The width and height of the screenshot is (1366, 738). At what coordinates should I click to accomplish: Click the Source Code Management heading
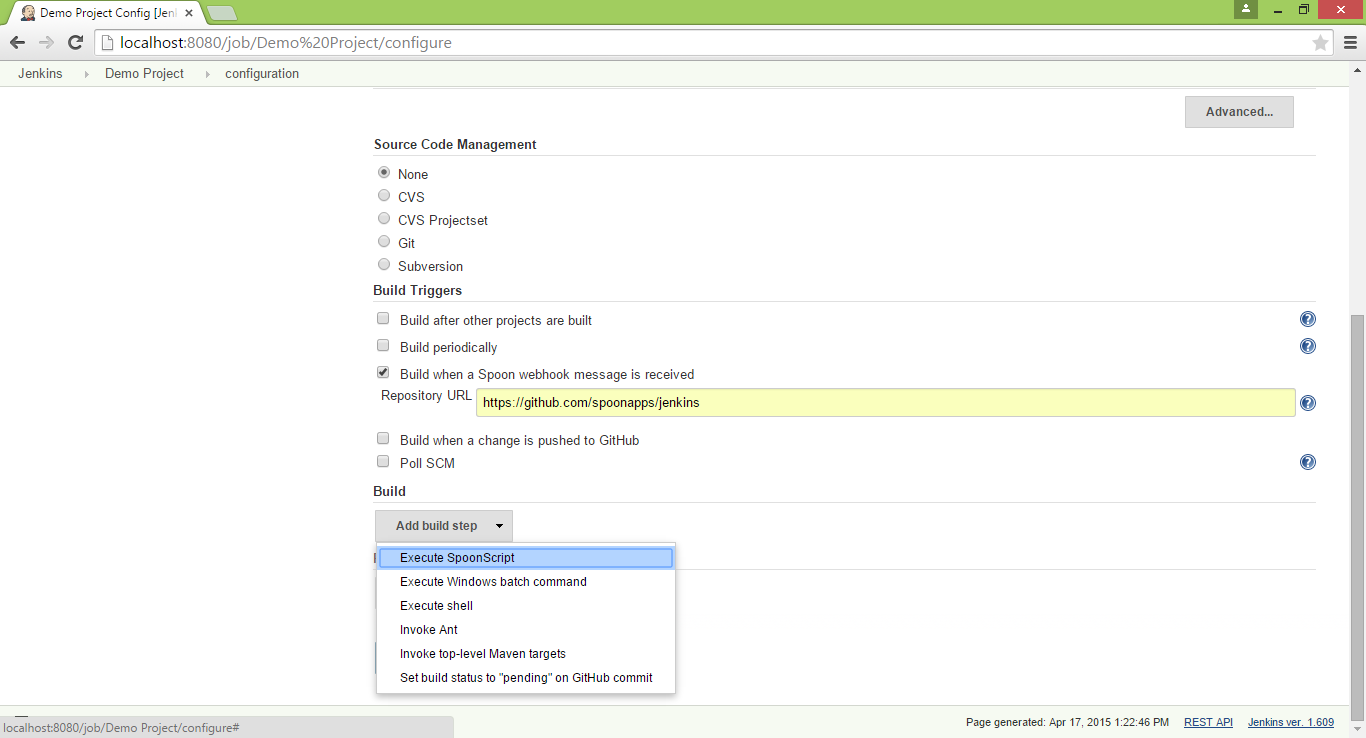pos(455,145)
